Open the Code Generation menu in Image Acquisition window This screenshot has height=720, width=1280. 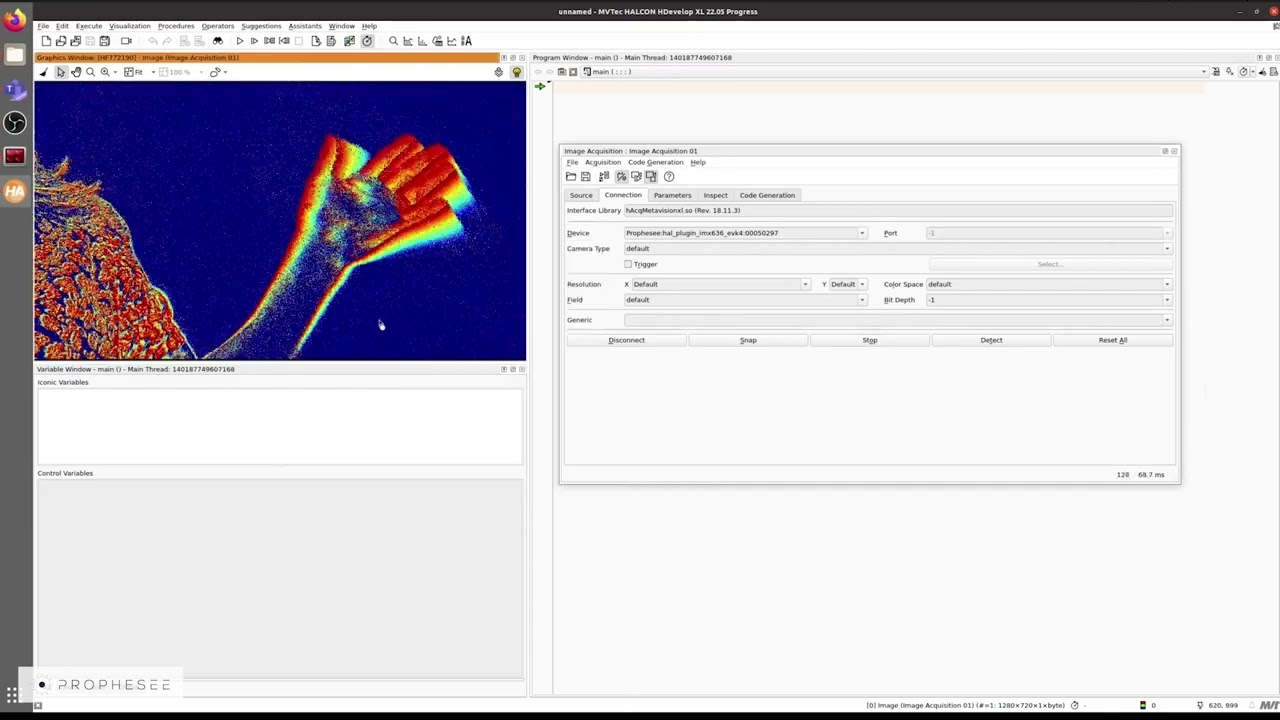pyautogui.click(x=656, y=162)
